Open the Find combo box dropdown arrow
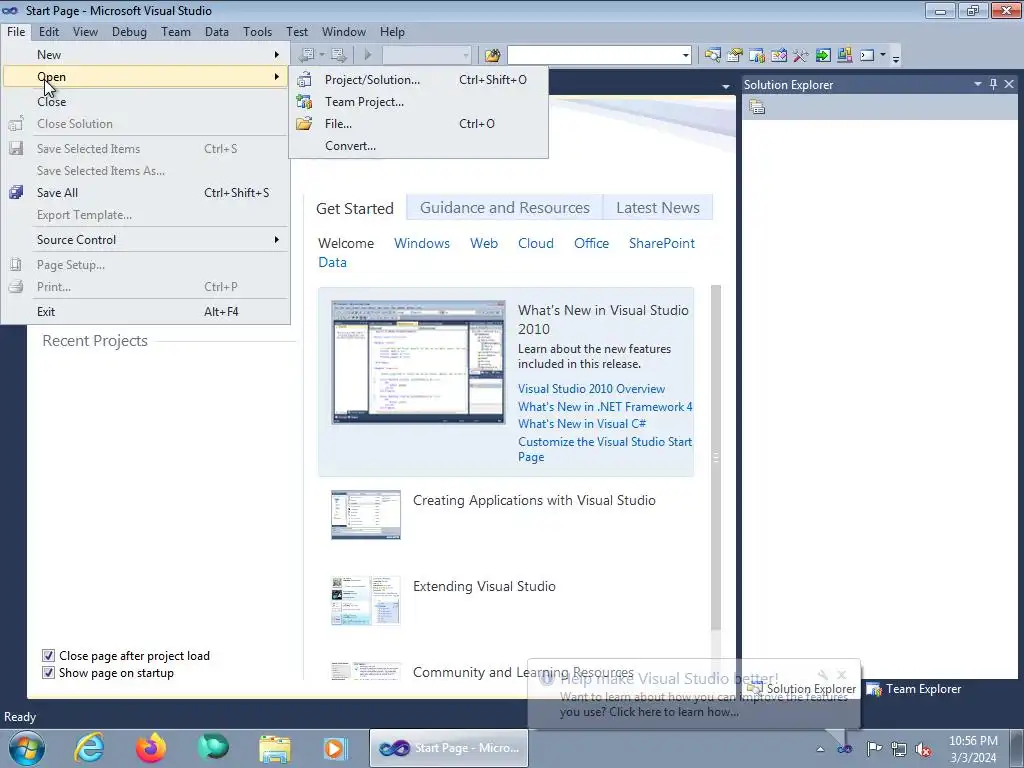Viewport: 1024px width, 768px height. click(x=685, y=56)
